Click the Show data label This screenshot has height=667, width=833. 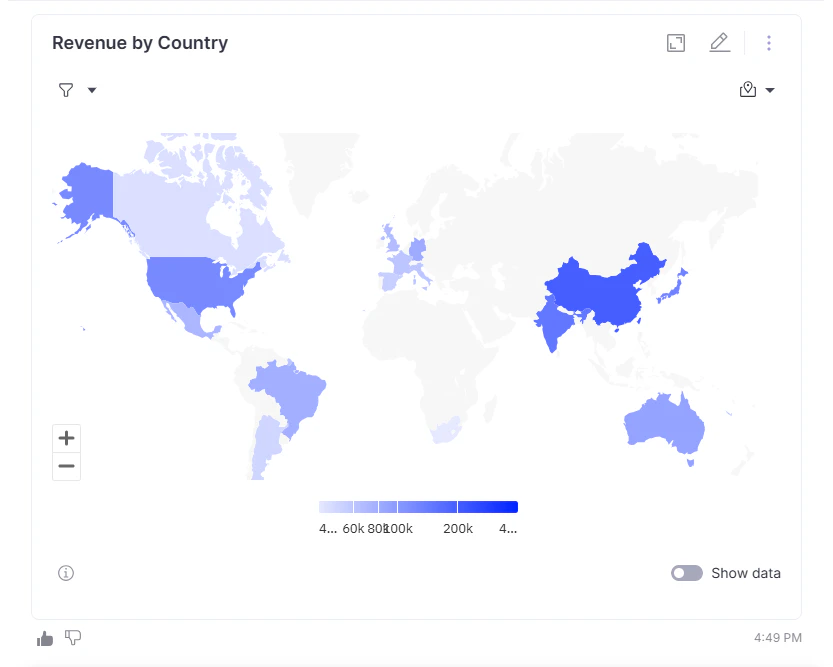tap(746, 573)
